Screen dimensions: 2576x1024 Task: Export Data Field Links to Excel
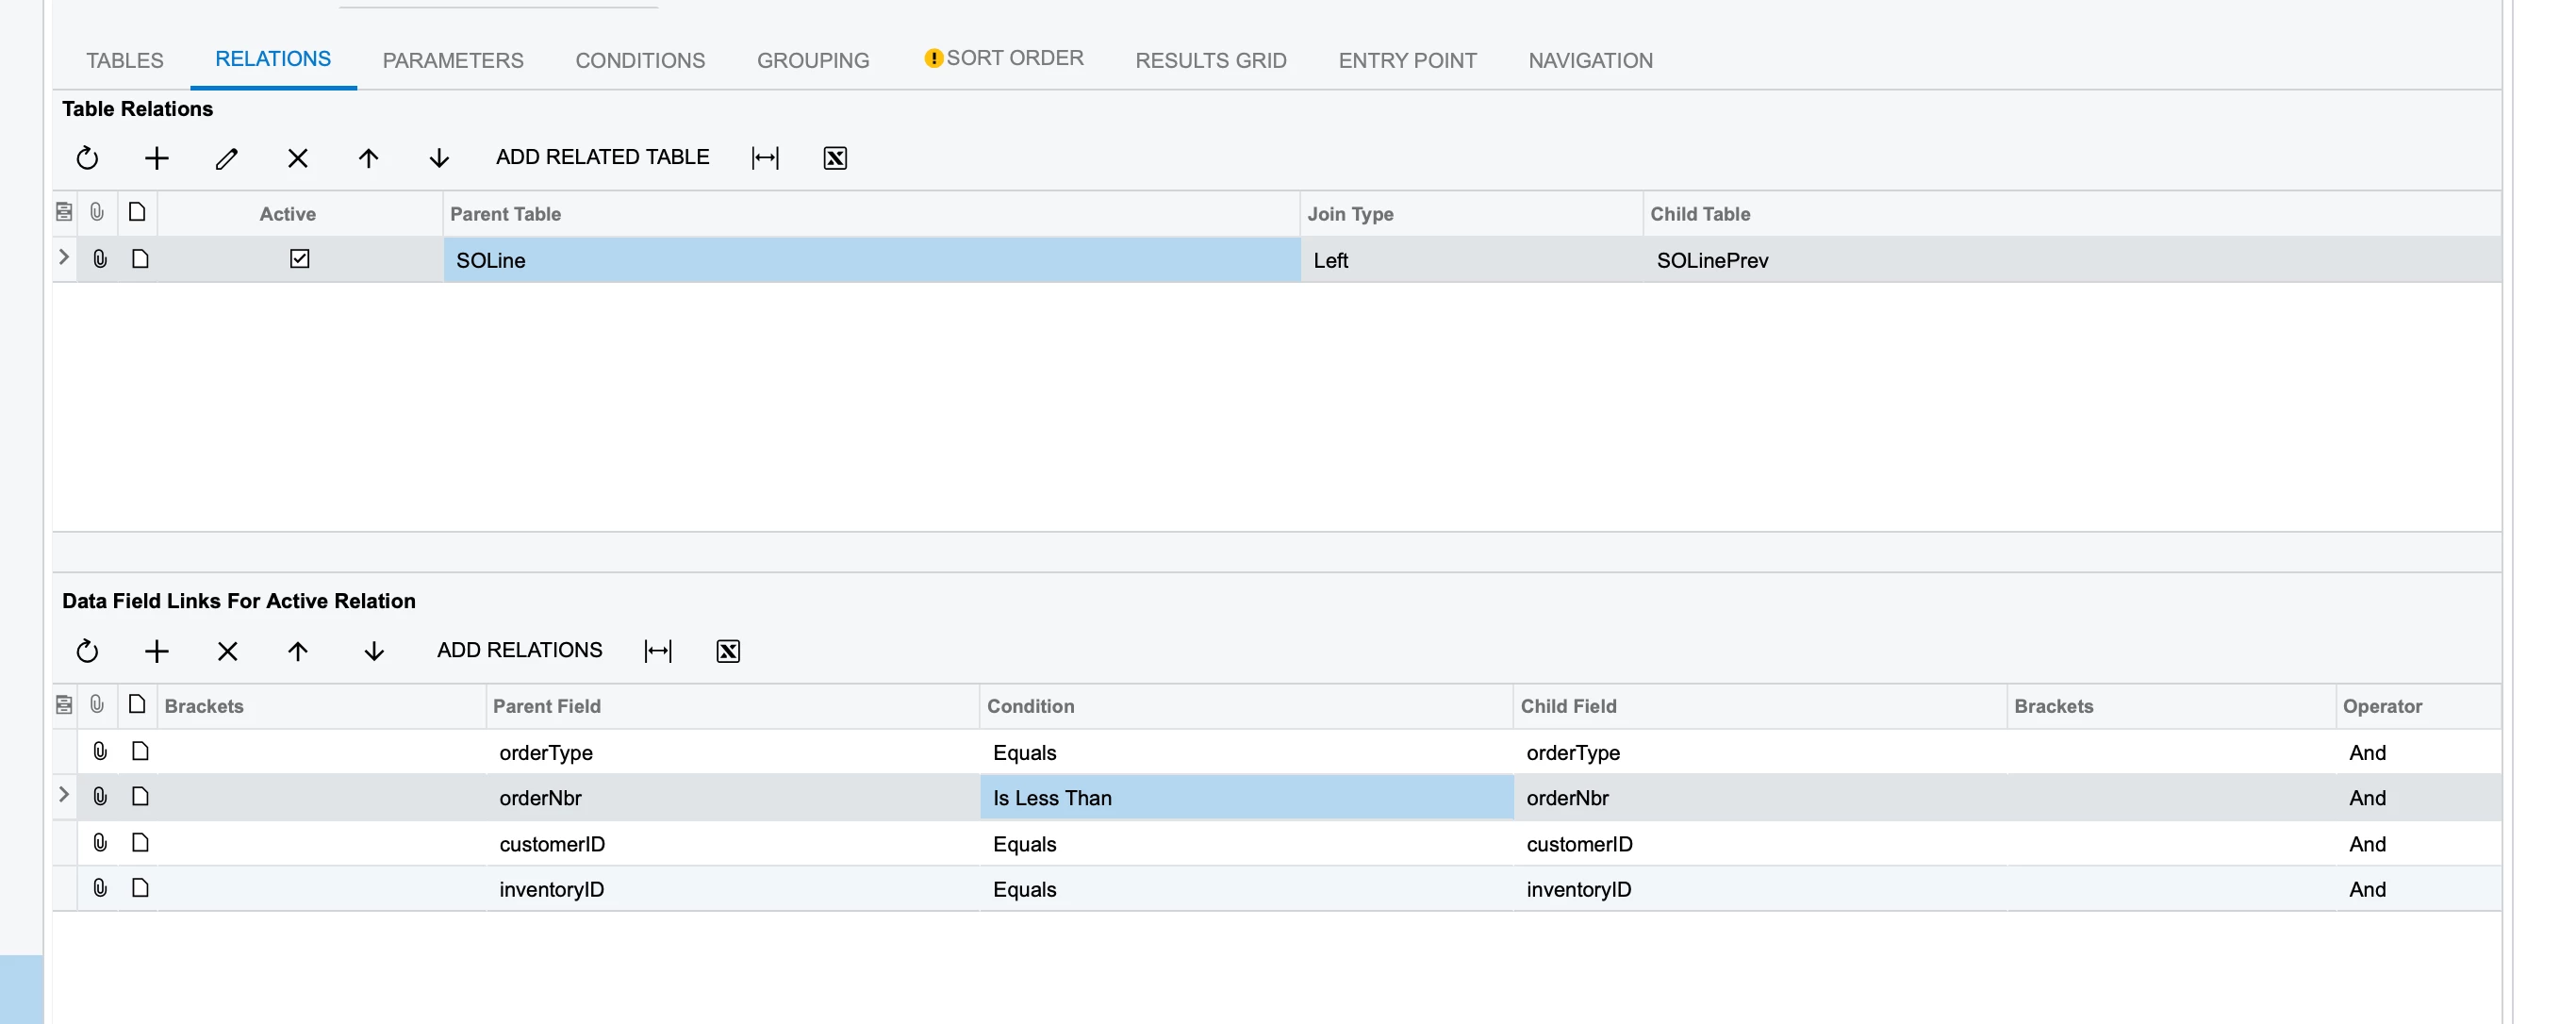pos(728,651)
